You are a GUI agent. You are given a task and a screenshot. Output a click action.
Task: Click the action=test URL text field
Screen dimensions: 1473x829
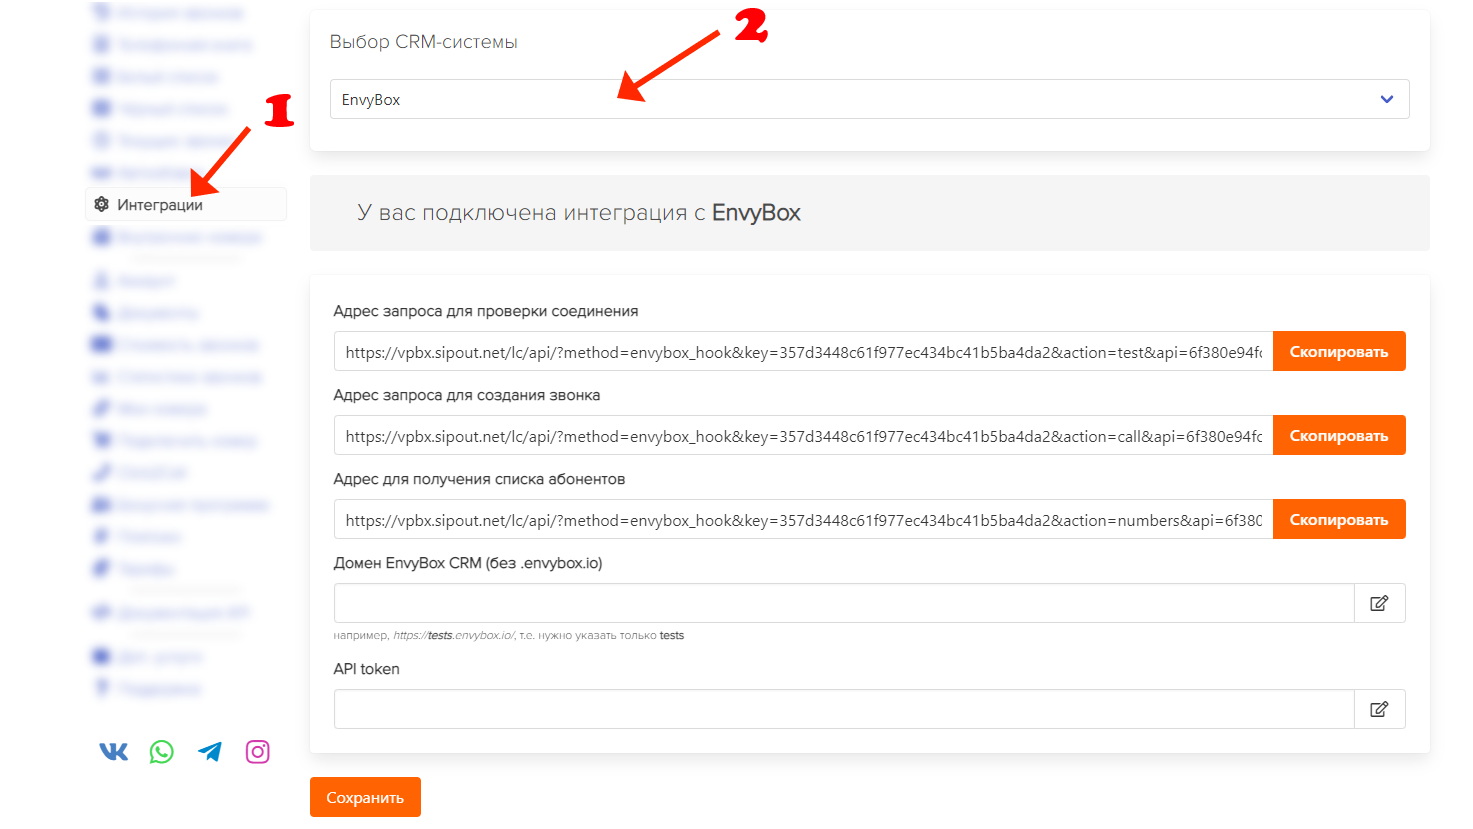(x=802, y=352)
